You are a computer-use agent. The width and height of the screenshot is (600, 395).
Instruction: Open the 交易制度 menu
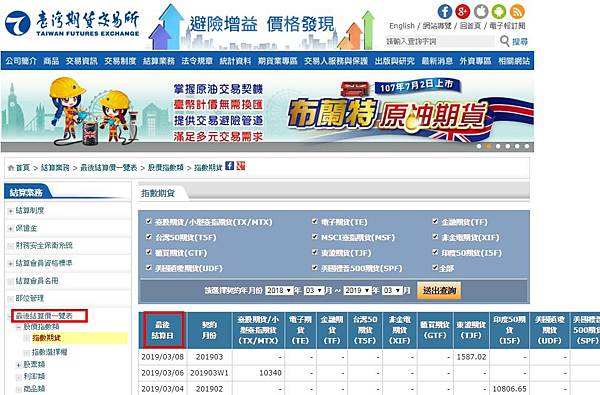click(x=120, y=60)
